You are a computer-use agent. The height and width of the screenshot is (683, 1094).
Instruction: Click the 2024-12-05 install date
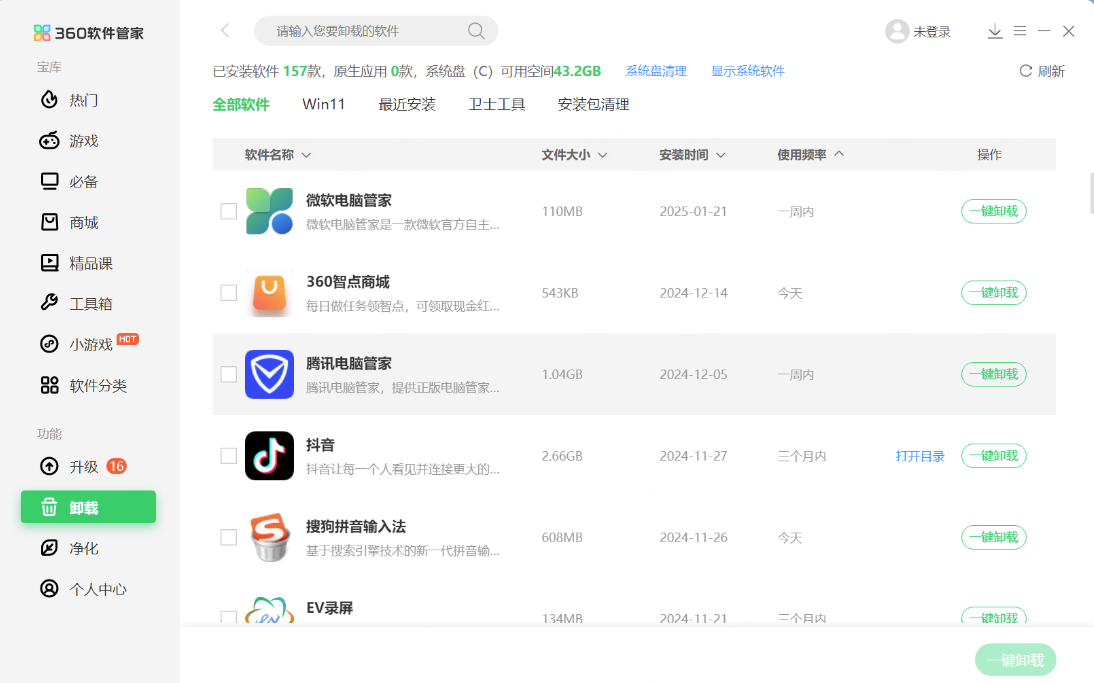click(x=693, y=375)
